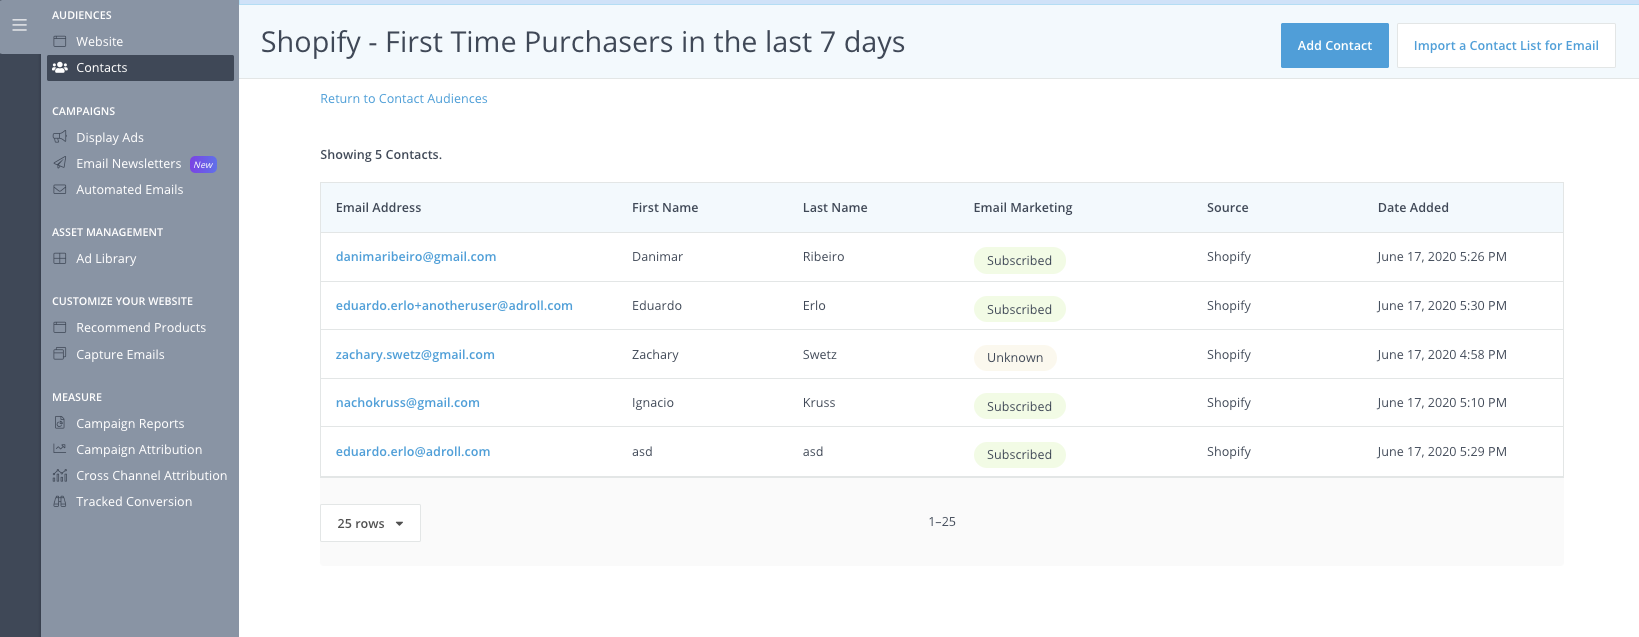Click the Ad Library grid icon
Image resolution: width=1639 pixels, height=637 pixels.
(x=60, y=258)
